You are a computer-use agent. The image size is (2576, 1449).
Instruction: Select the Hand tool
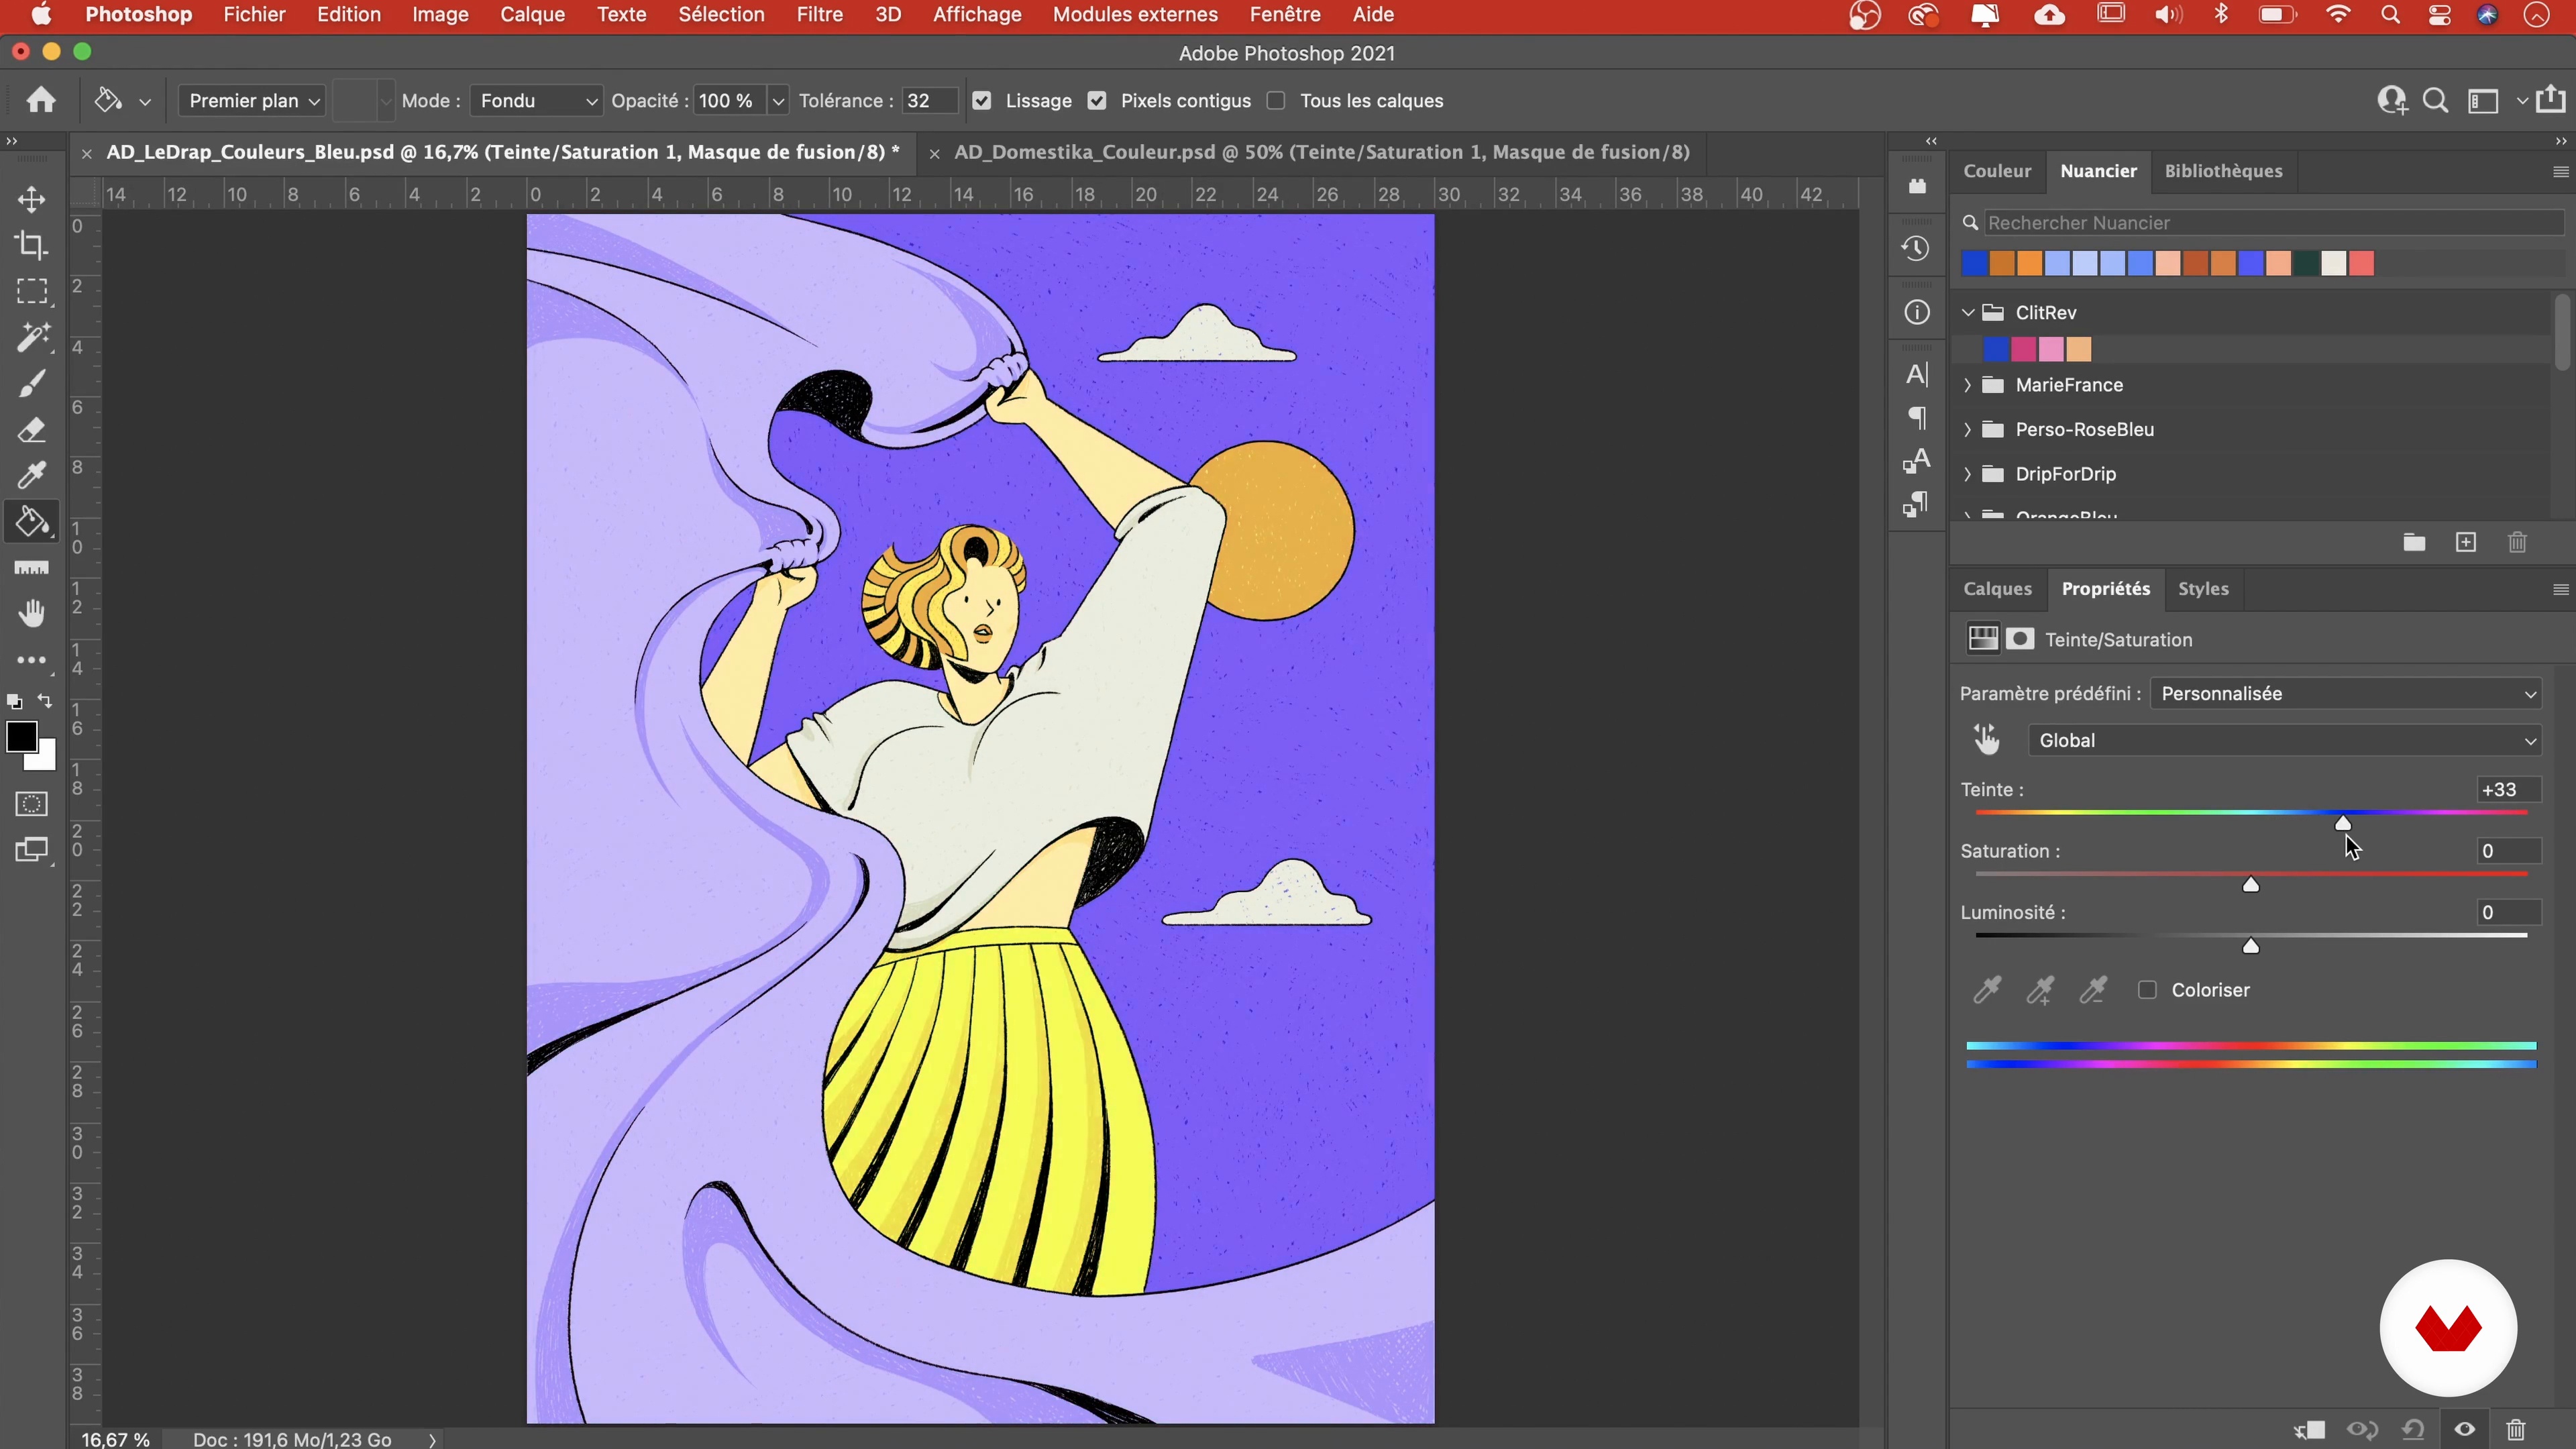31,613
